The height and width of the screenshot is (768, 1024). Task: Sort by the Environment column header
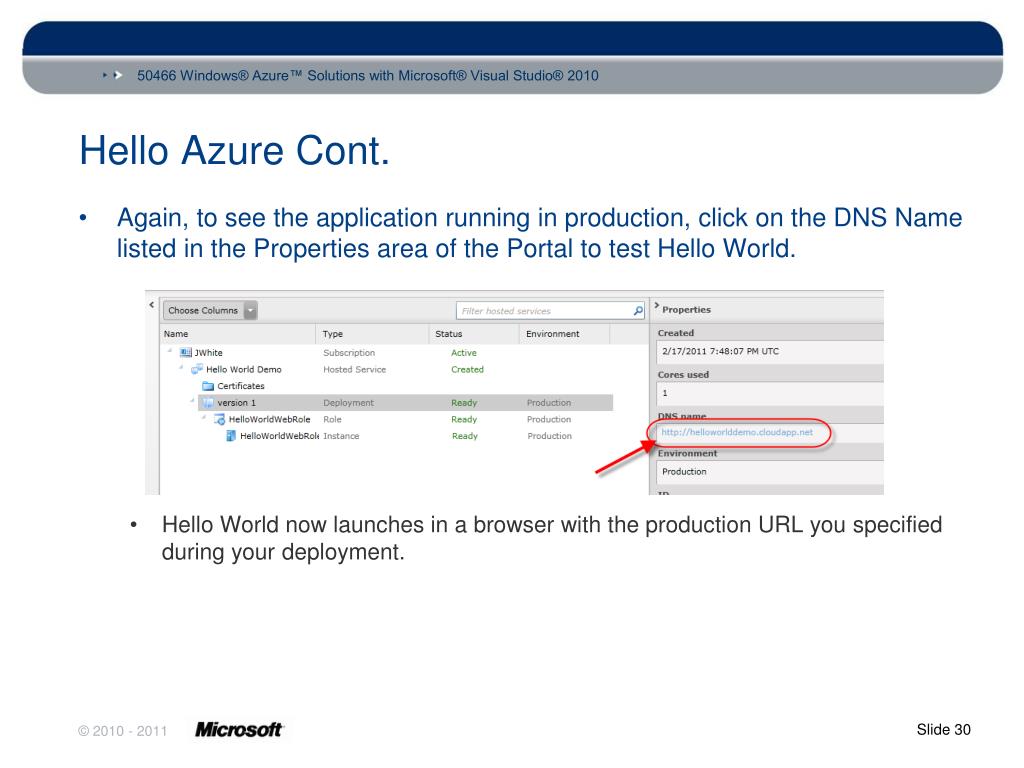pyautogui.click(x=564, y=334)
